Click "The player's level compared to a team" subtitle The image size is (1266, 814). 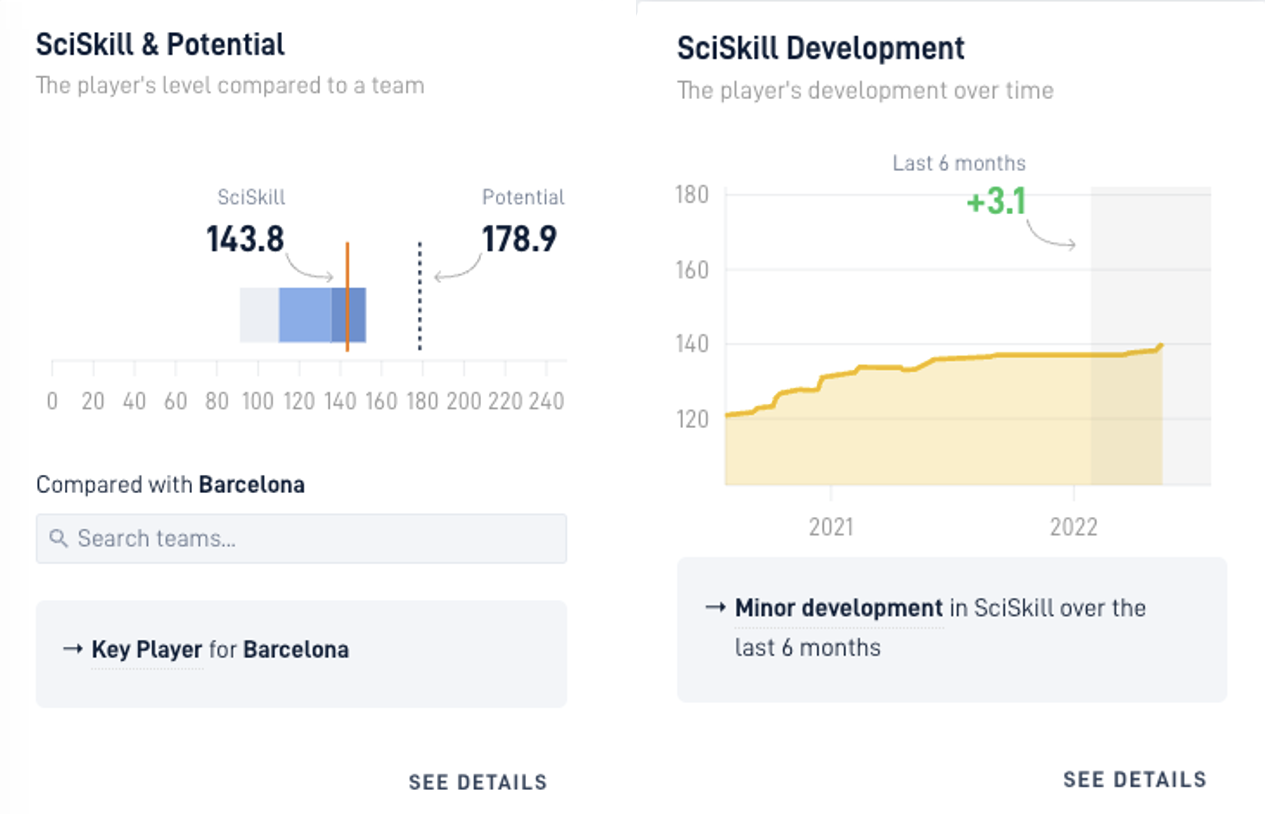click(230, 86)
